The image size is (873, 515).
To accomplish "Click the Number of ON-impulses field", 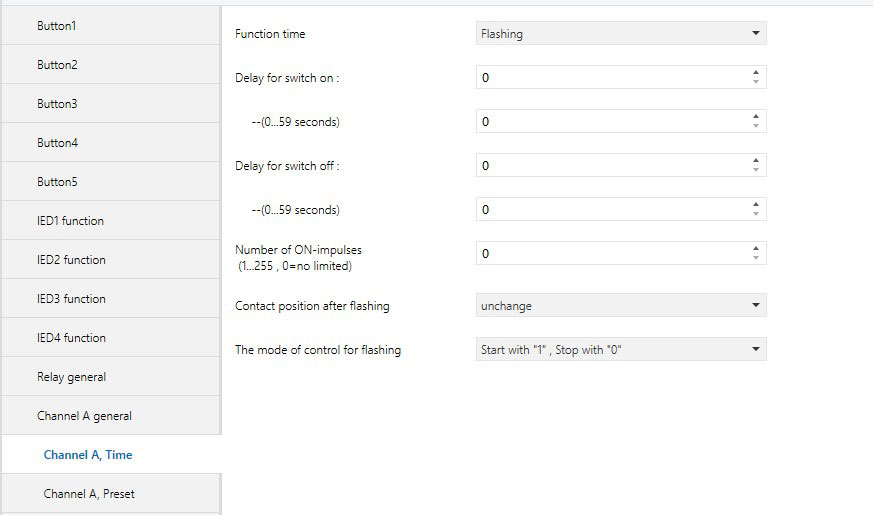I will coord(612,254).
